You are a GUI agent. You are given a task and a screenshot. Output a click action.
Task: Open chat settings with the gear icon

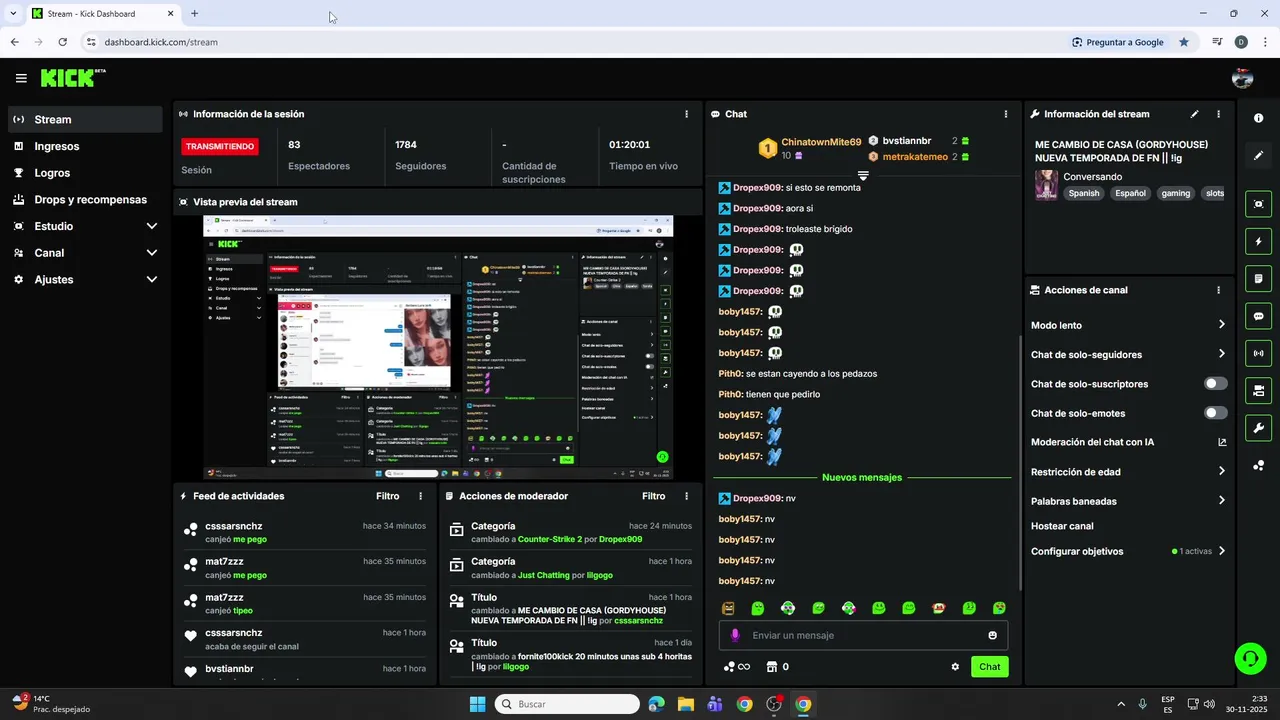click(x=955, y=667)
